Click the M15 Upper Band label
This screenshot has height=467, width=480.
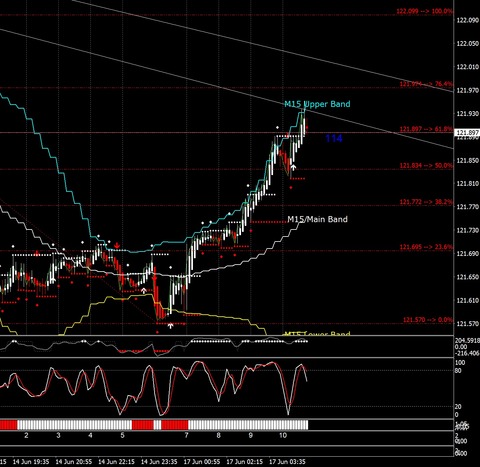317,104
